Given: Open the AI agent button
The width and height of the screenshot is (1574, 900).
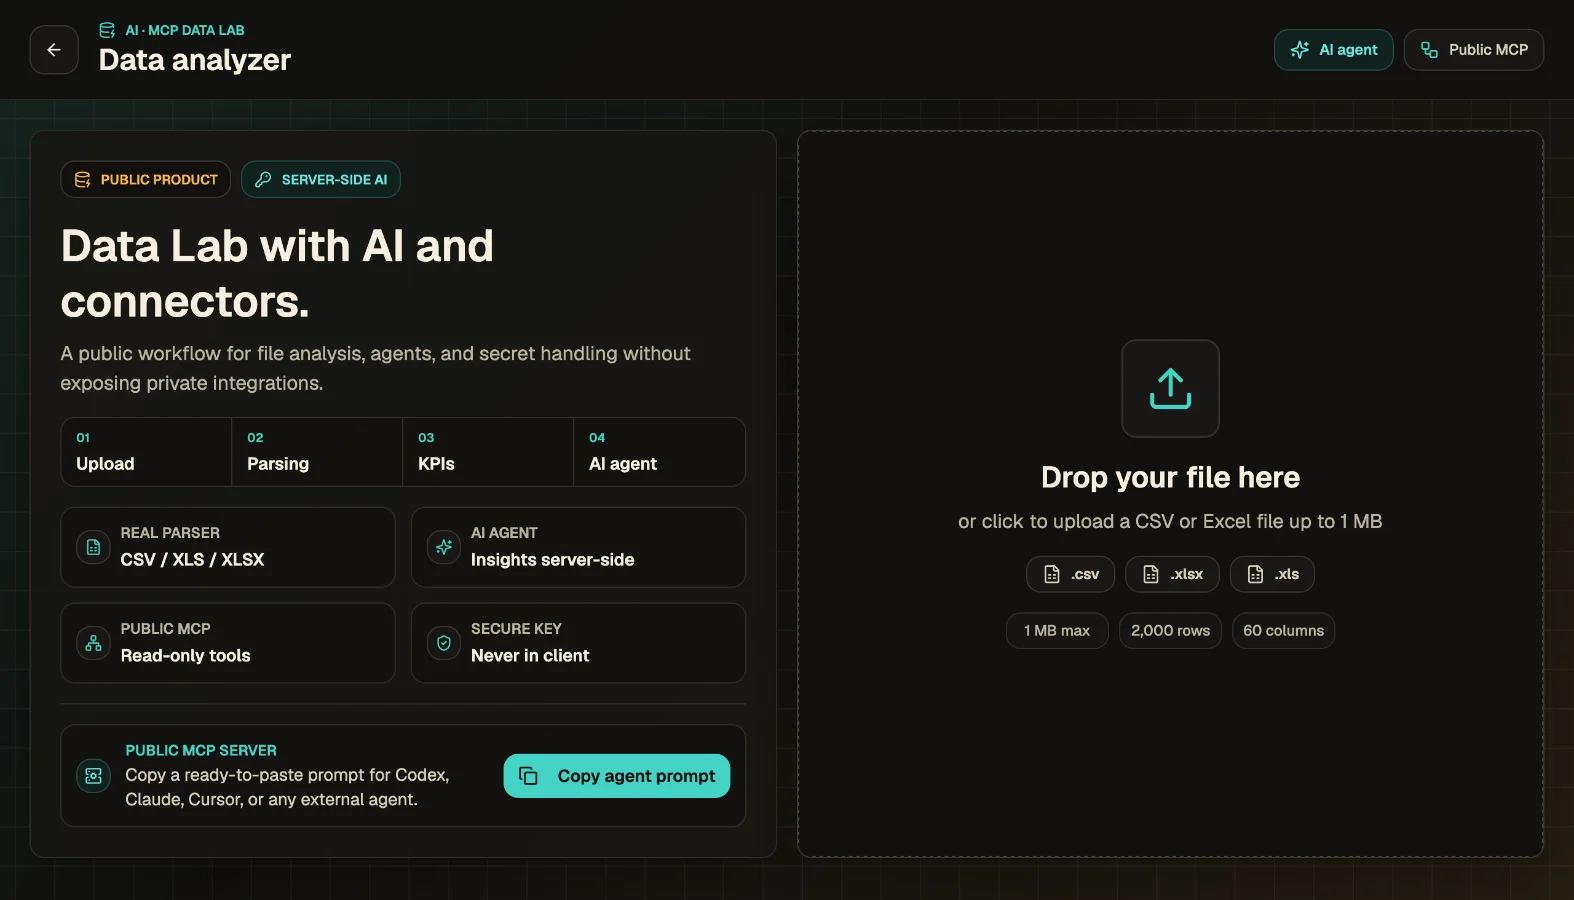Looking at the screenshot, I should coord(1333,50).
